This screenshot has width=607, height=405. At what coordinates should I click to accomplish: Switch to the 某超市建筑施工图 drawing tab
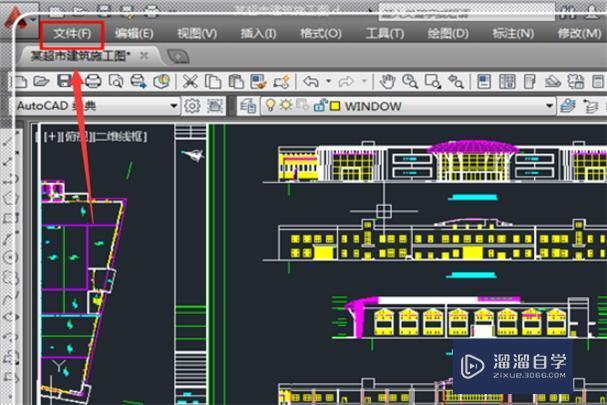(x=80, y=56)
